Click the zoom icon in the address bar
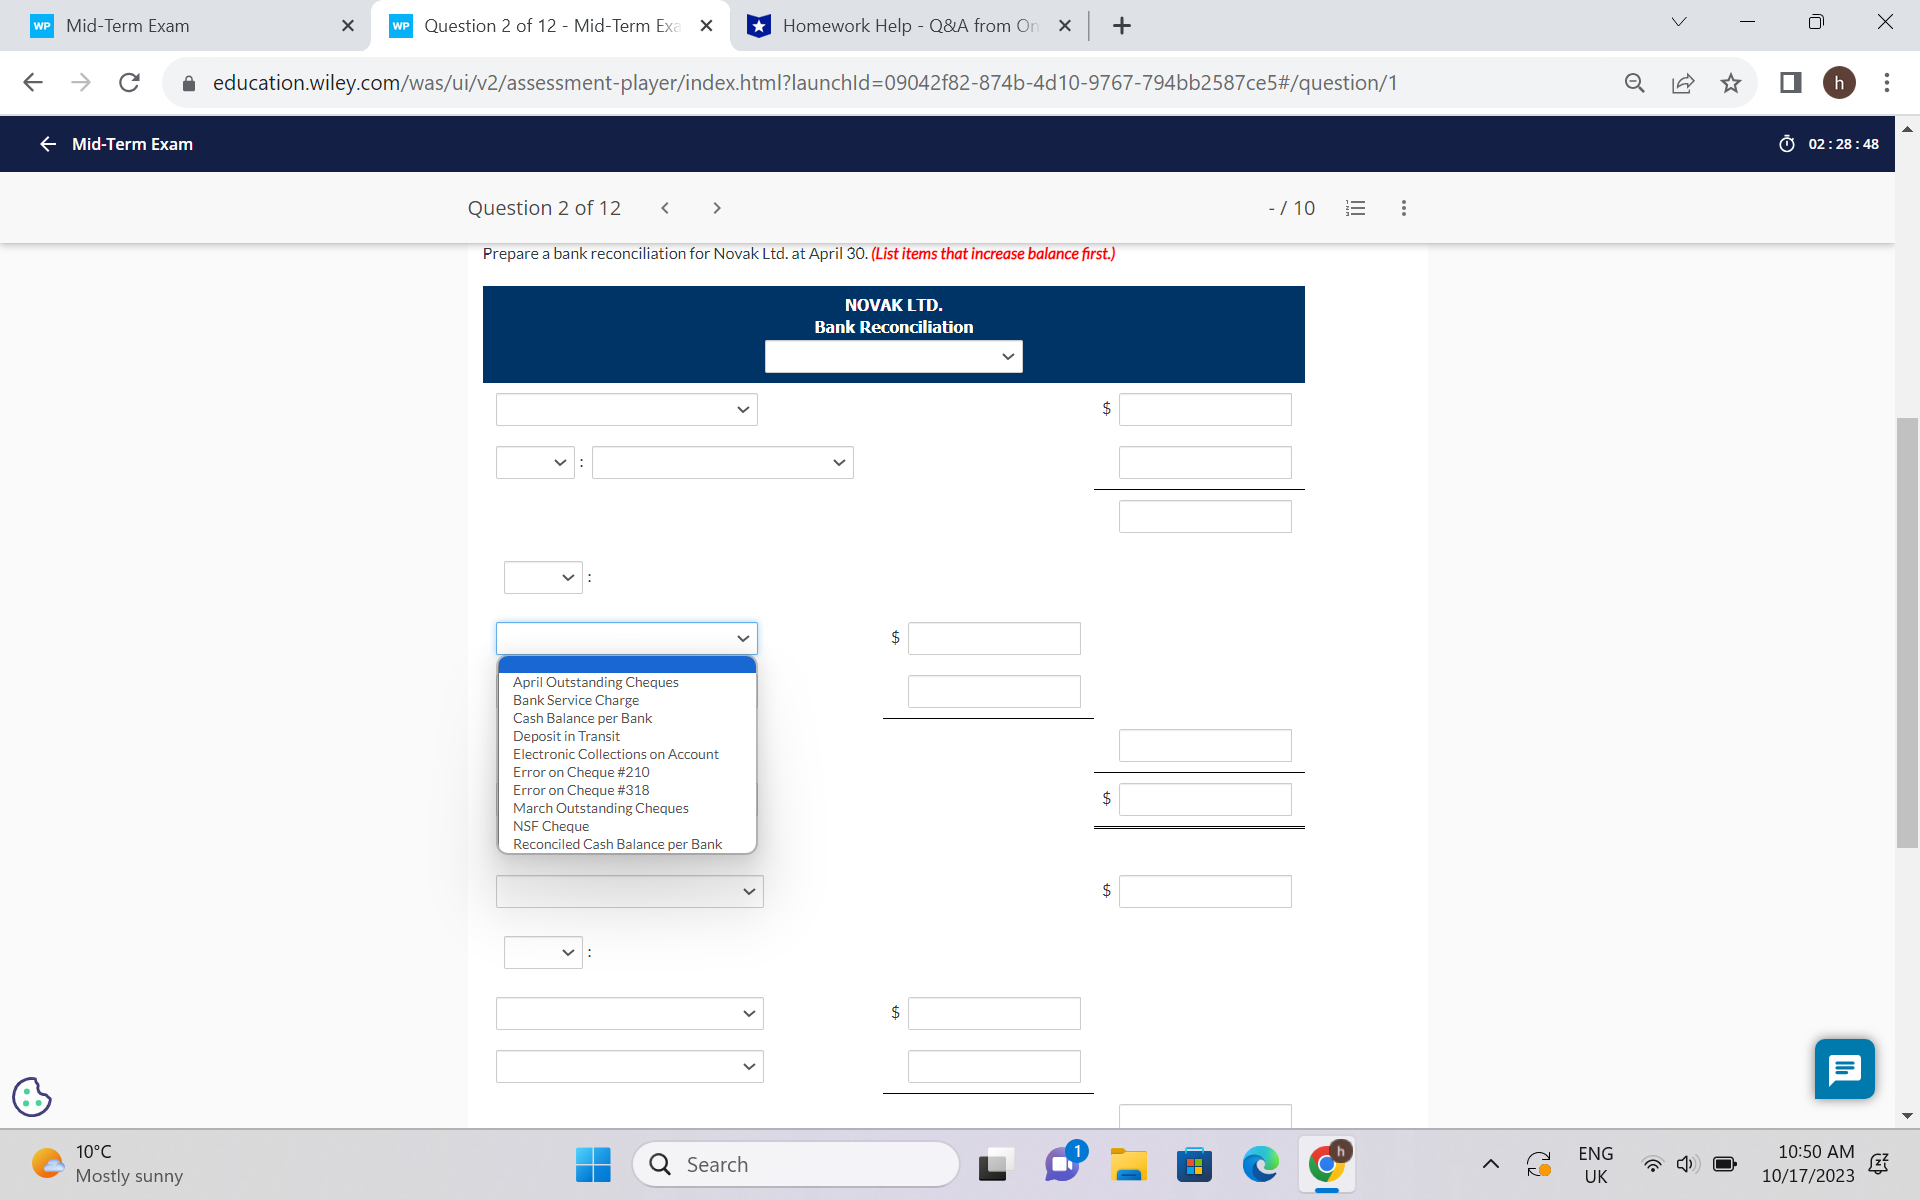This screenshot has height=1200, width=1920. click(1635, 83)
